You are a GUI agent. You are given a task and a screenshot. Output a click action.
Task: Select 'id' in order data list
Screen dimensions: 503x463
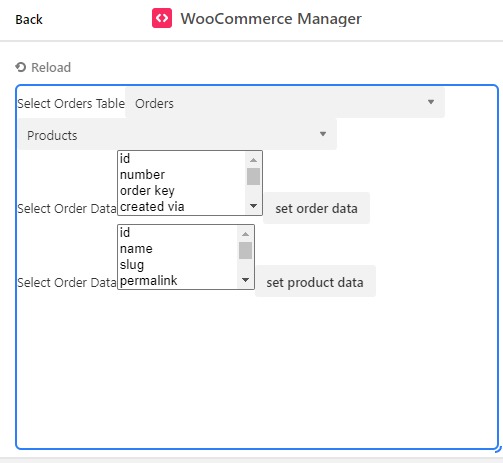click(182, 159)
